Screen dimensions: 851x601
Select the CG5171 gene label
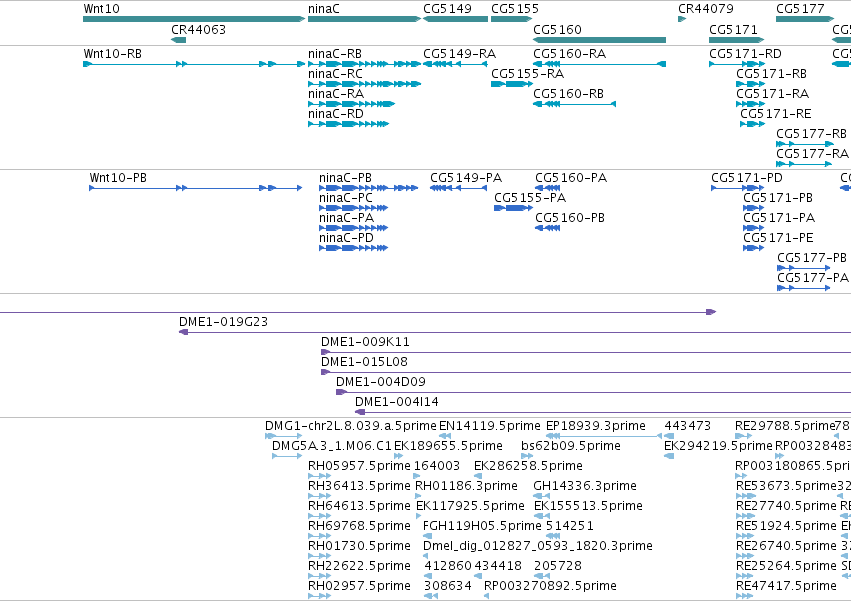(733, 29)
